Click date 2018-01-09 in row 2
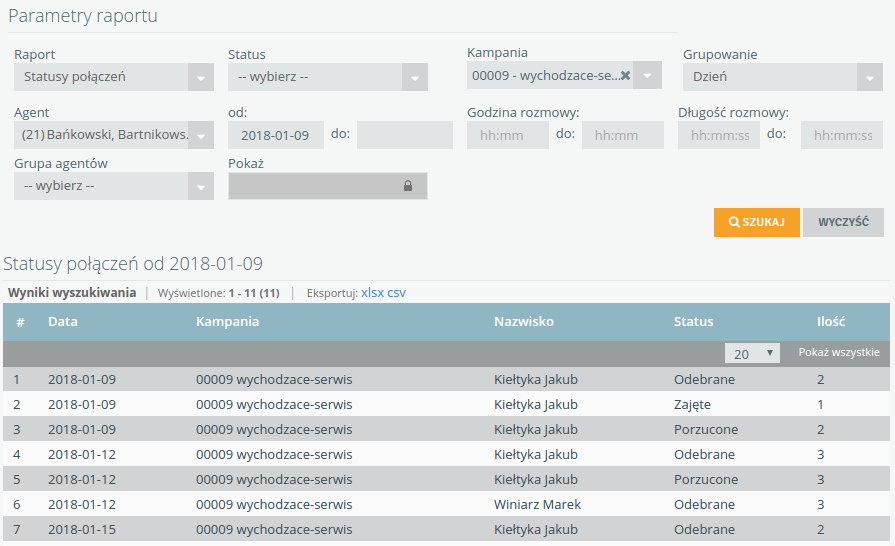Image resolution: width=895 pixels, height=546 pixels. [x=82, y=405]
